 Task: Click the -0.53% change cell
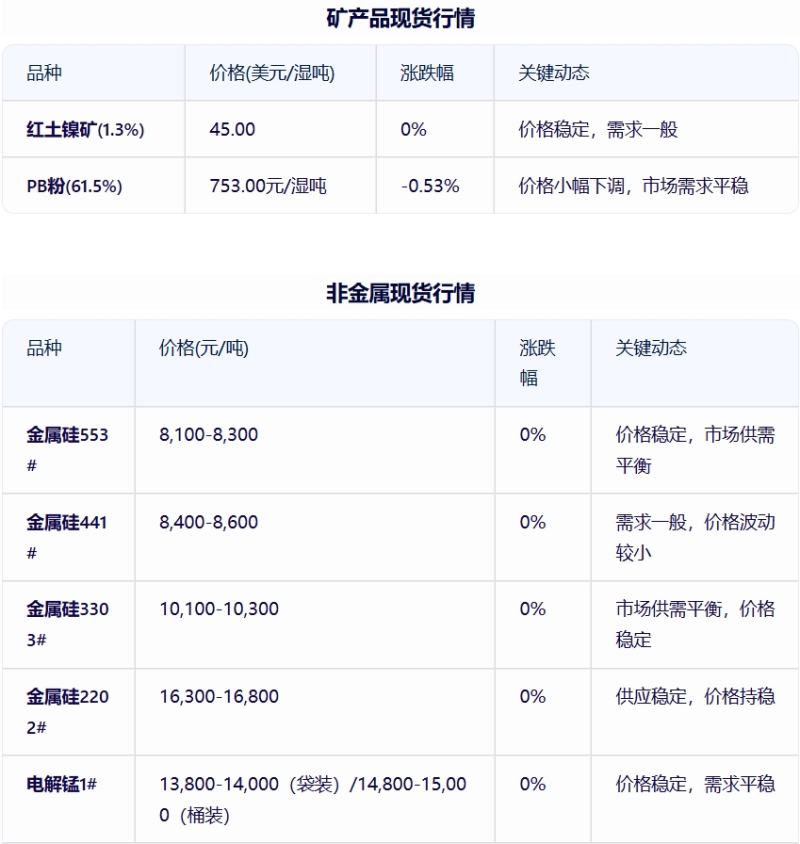(x=430, y=186)
